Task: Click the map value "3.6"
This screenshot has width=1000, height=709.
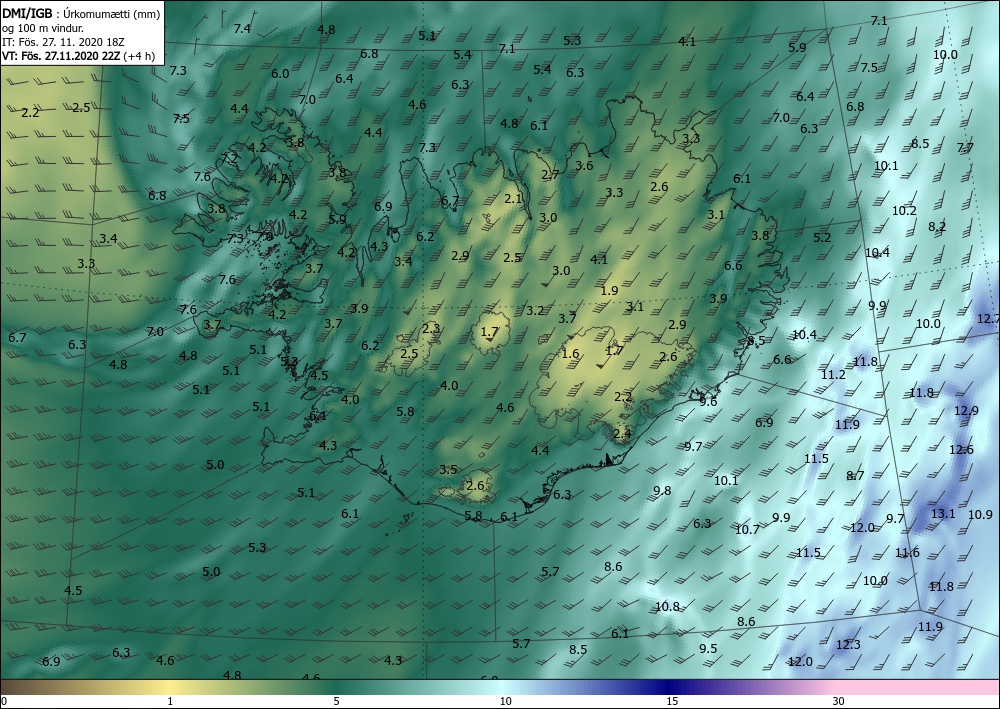Action: 584,166
